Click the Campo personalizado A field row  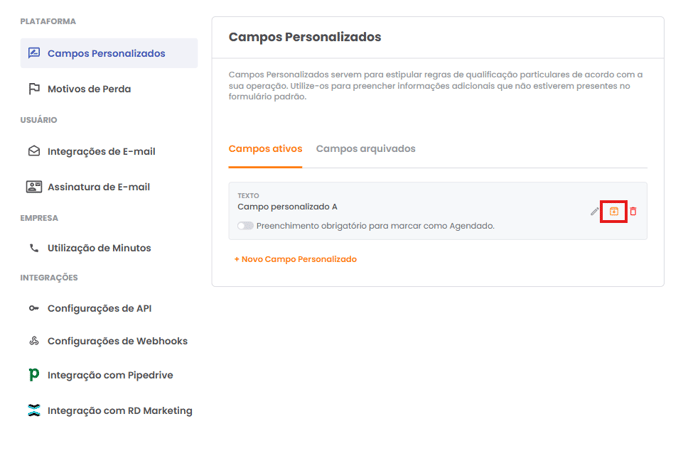(437, 211)
